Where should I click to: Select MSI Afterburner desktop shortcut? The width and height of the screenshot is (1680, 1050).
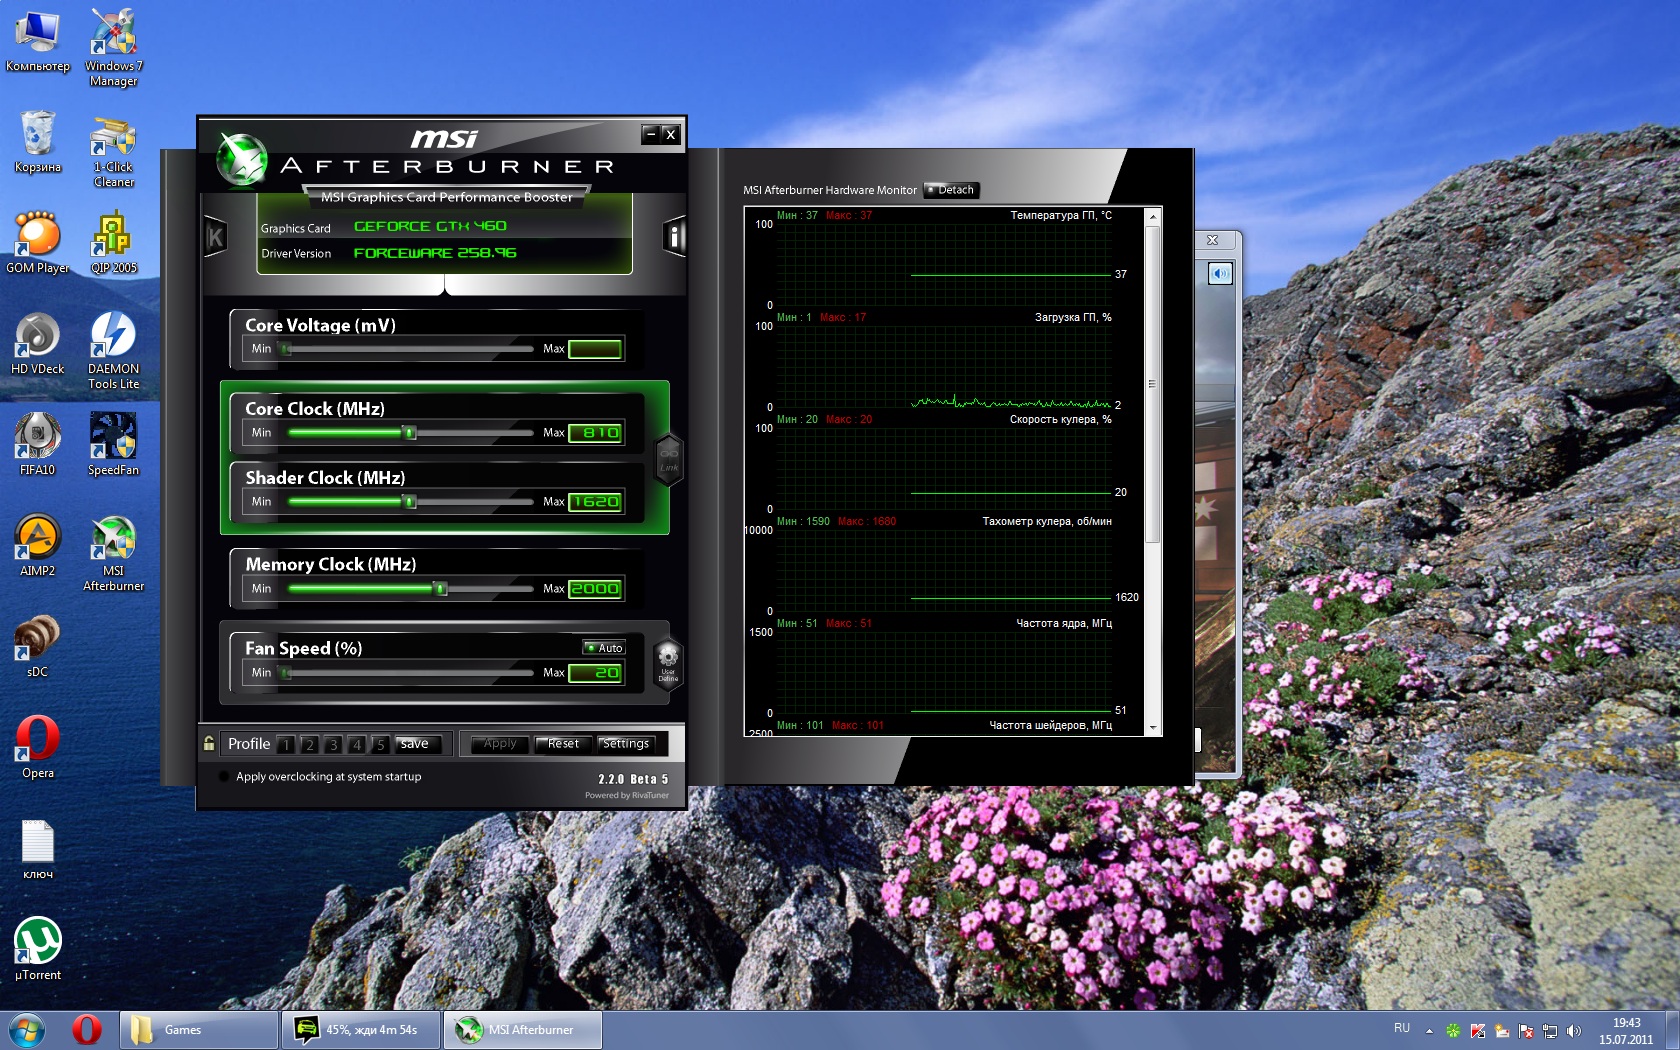(113, 552)
